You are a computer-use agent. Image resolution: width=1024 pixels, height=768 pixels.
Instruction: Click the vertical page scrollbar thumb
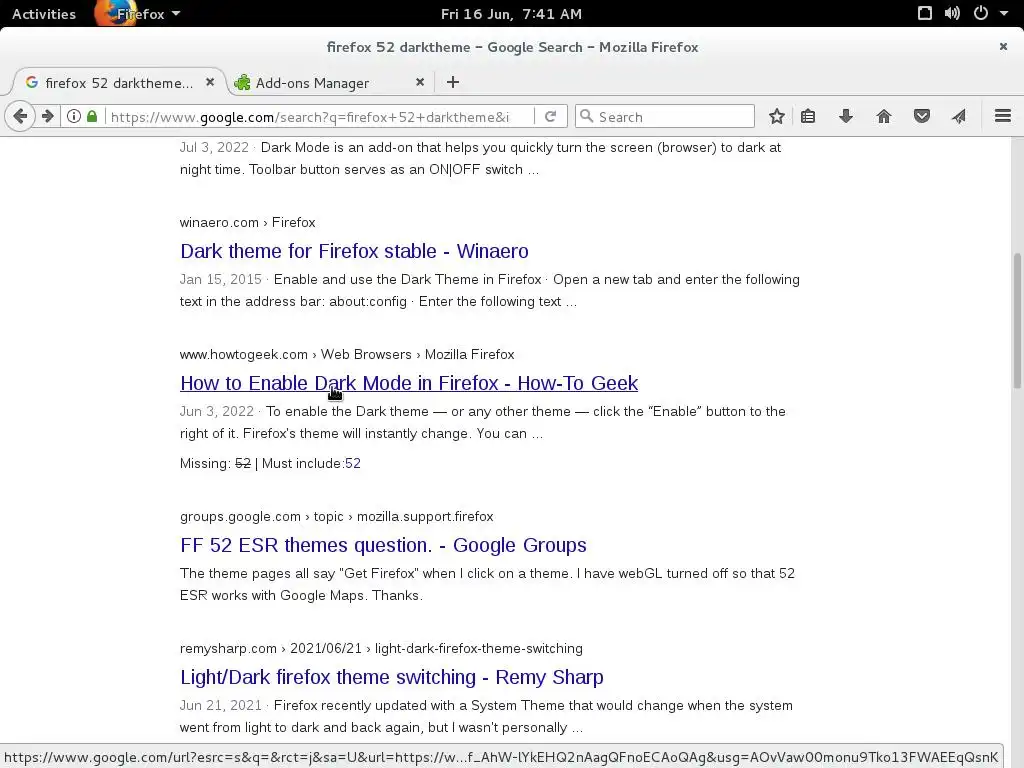[1017, 321]
